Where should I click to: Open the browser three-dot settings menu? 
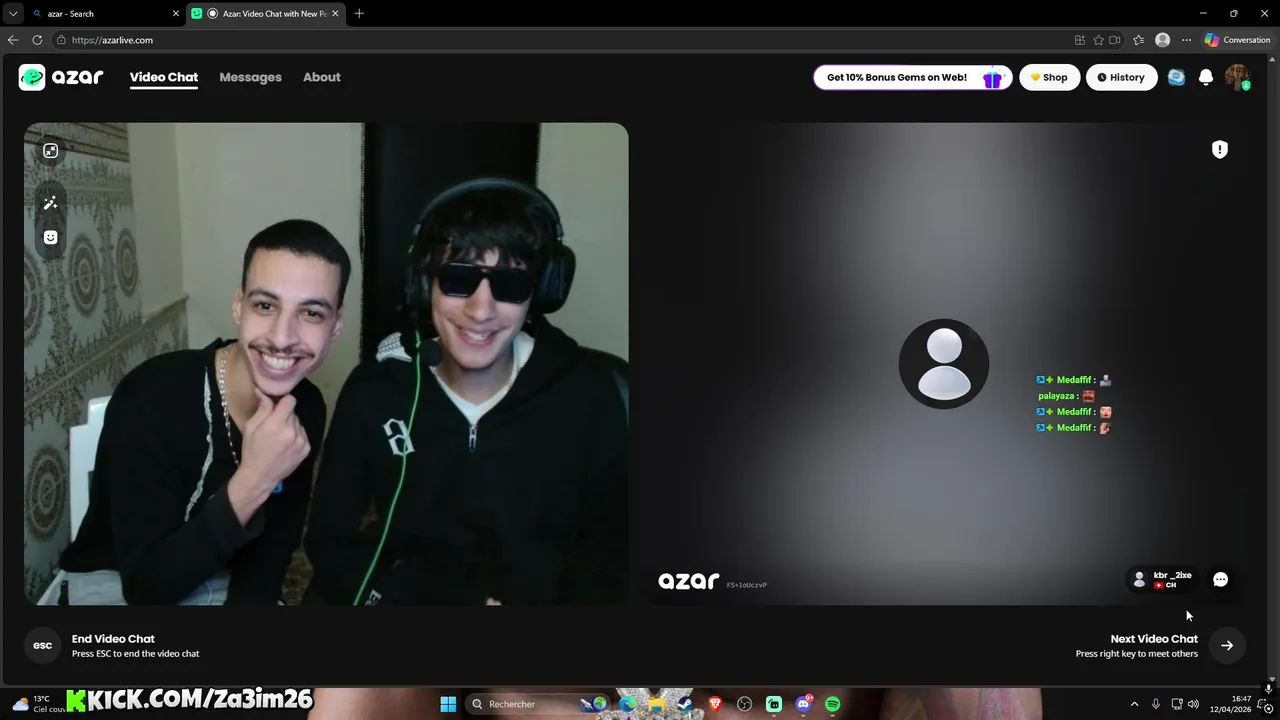click(1186, 40)
